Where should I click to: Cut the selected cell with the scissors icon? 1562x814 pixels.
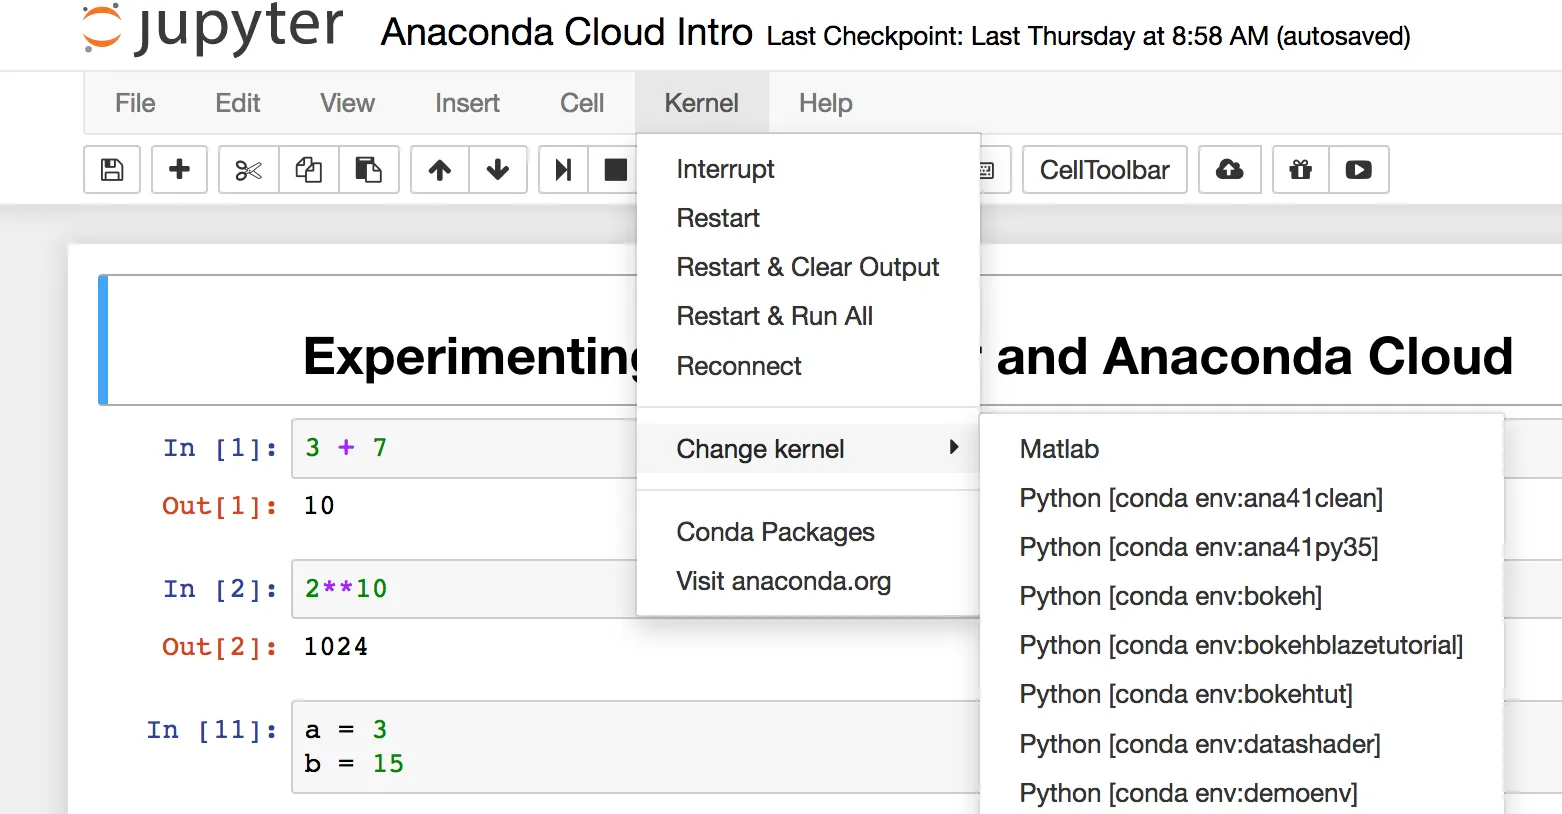click(248, 170)
